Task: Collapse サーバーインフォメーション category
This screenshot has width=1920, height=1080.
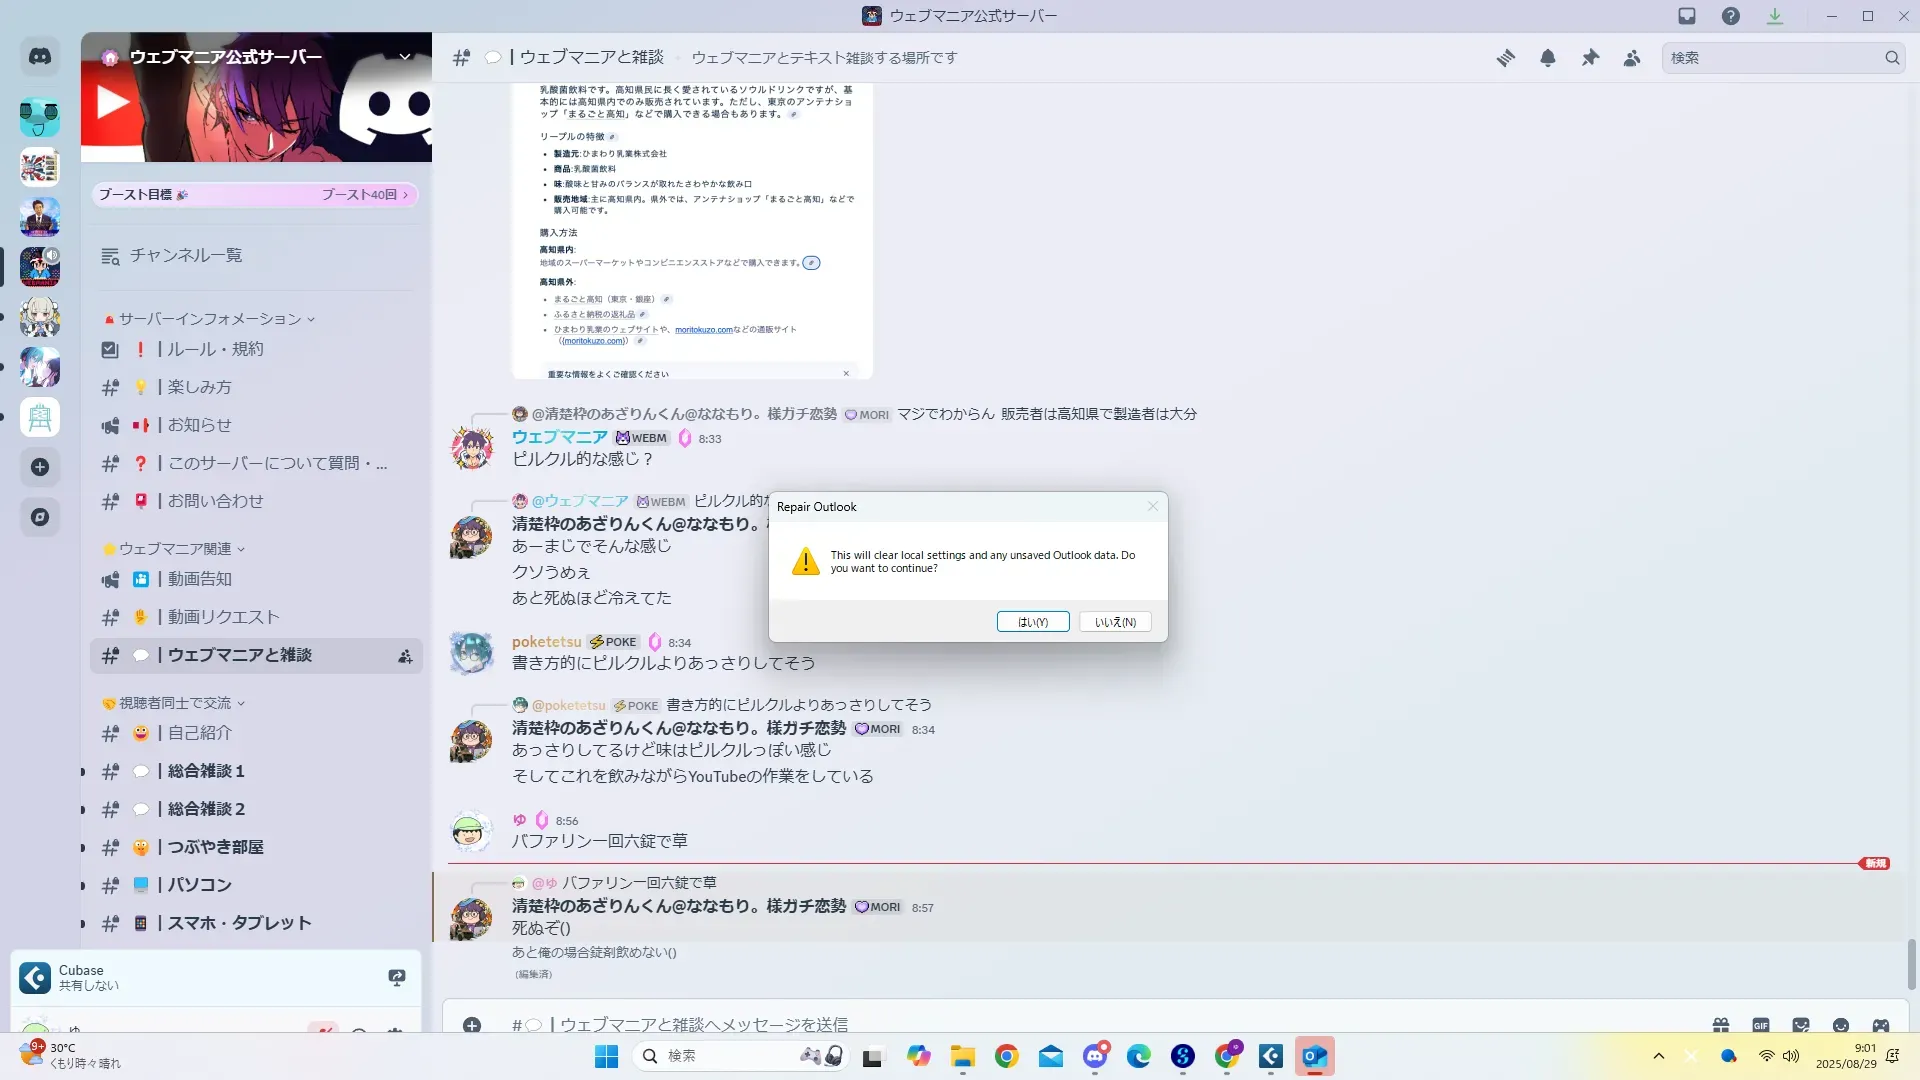Action: click(x=210, y=319)
